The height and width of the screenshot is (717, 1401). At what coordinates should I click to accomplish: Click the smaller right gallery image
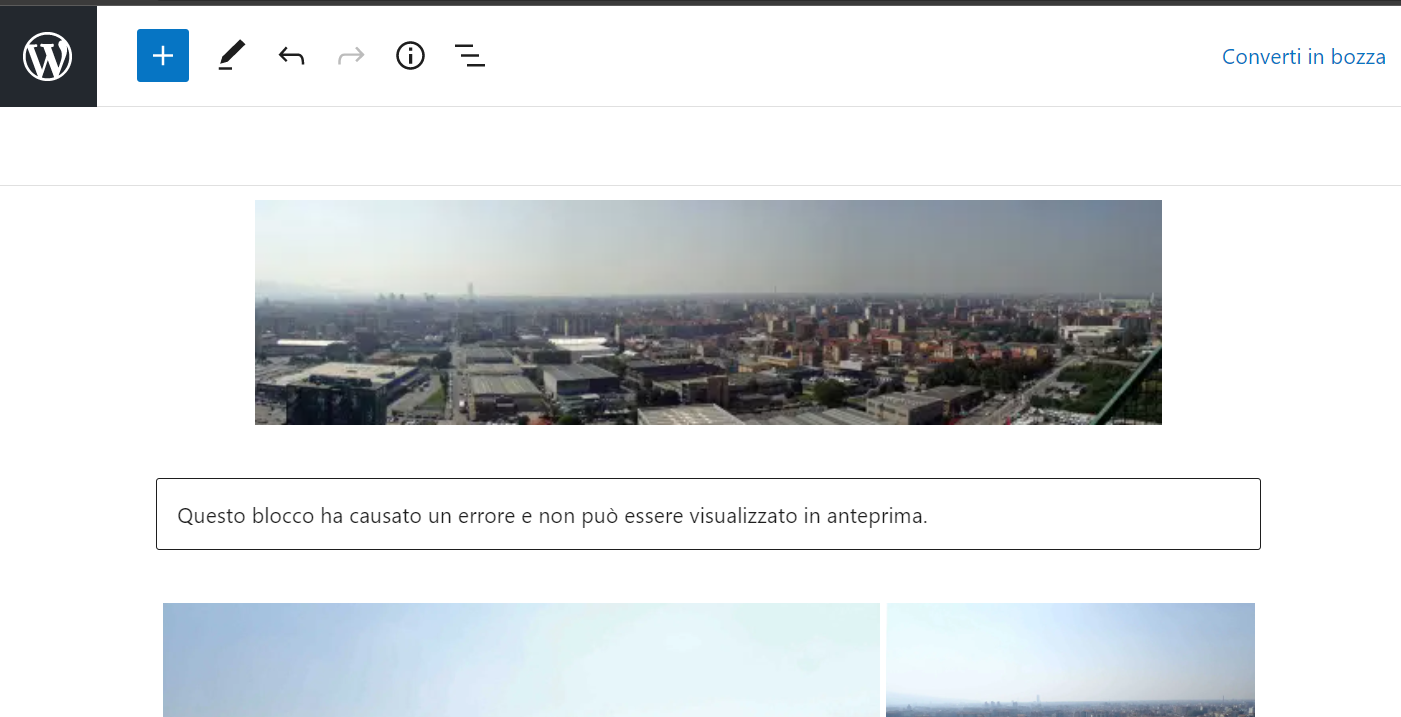pos(1070,659)
